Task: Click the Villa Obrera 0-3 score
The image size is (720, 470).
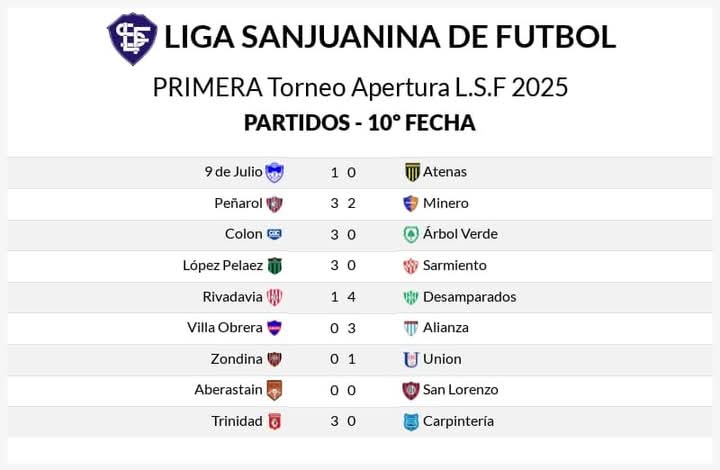Action: [343, 328]
